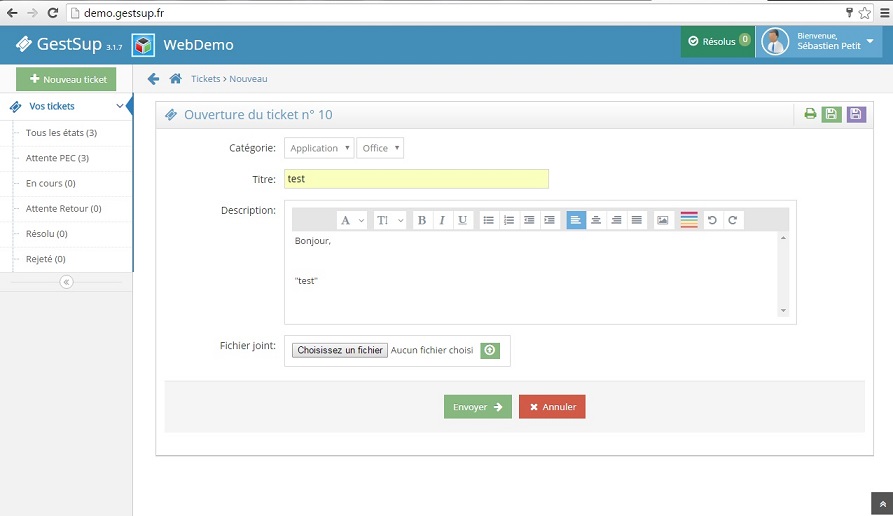Go to the home page icon
This screenshot has width=893, height=516.
[175, 79]
